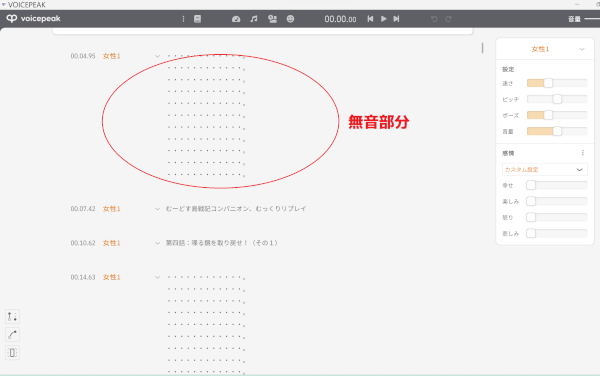Expand chevron of block at 00.04.95
Image resolution: width=600 pixels, height=376 pixels.
[x=157, y=56]
